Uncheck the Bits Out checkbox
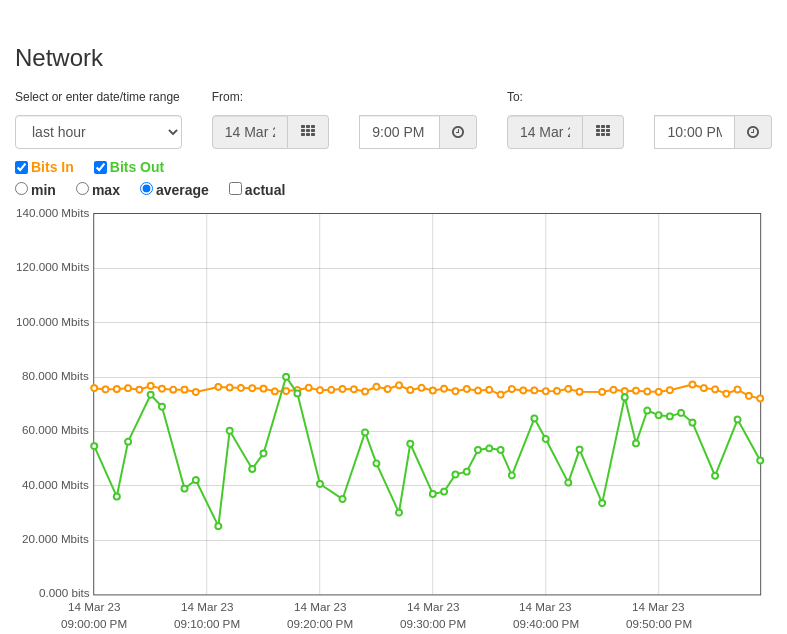This screenshot has width=787, height=634. 100,167
